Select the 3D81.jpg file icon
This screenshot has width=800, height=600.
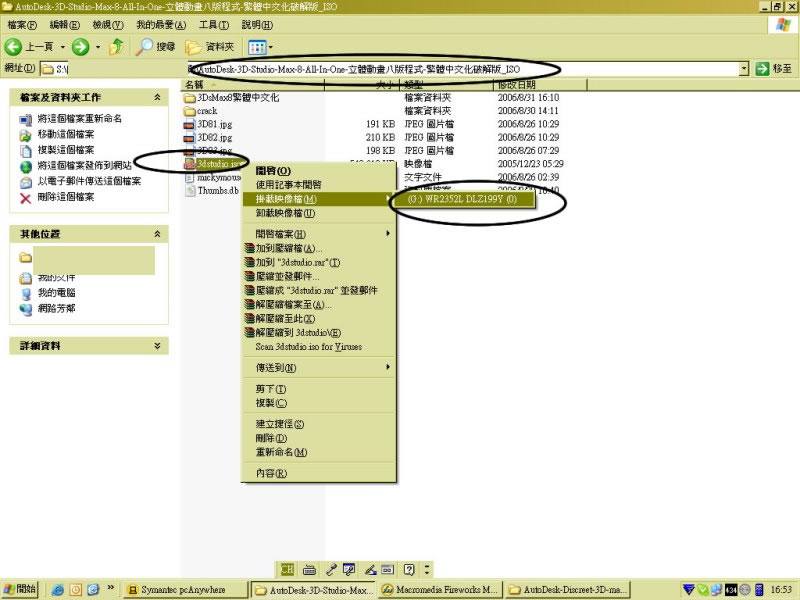(189, 124)
